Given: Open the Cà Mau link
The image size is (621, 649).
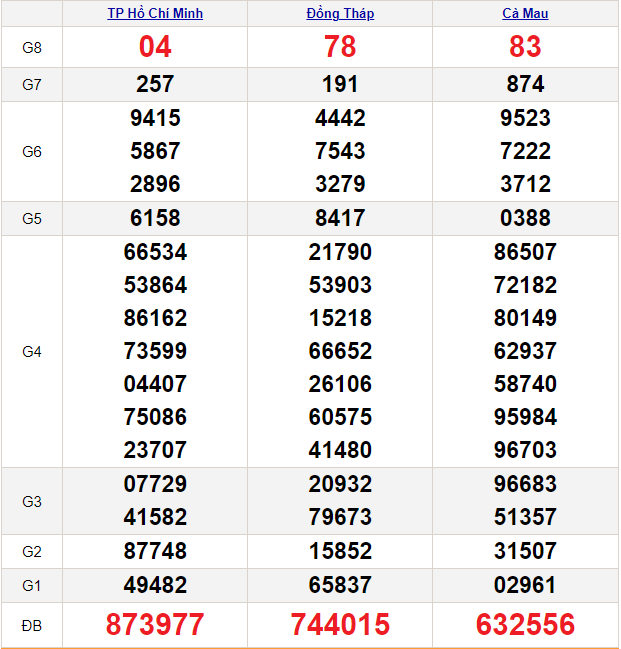Looking at the screenshot, I should (x=525, y=13).
